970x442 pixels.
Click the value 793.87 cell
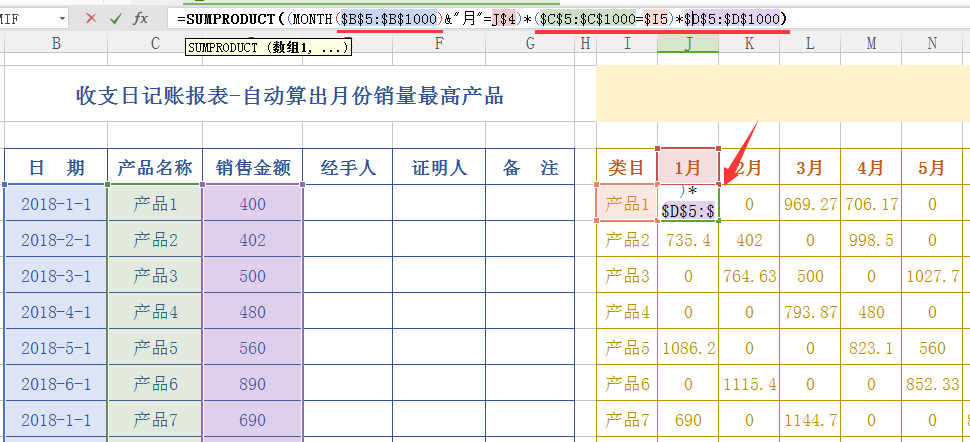tap(810, 311)
